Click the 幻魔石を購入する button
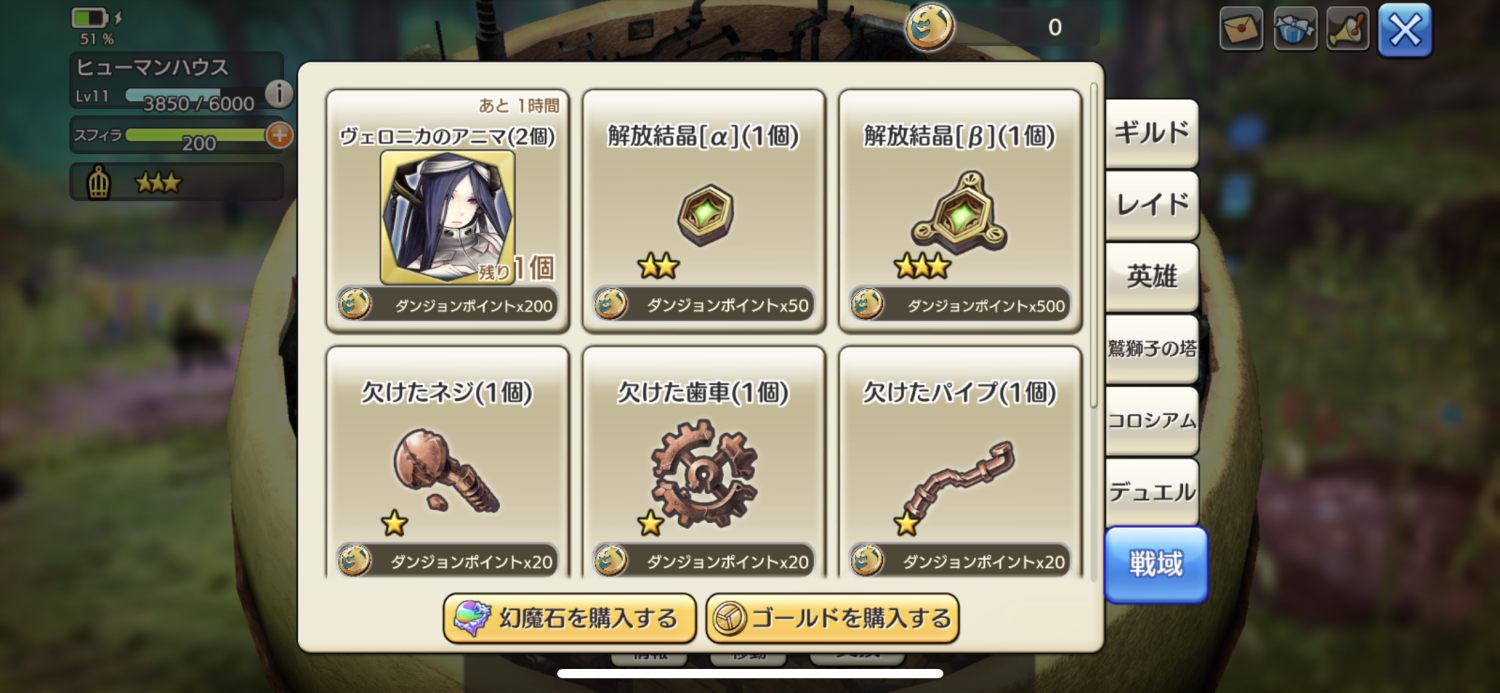 click(570, 618)
